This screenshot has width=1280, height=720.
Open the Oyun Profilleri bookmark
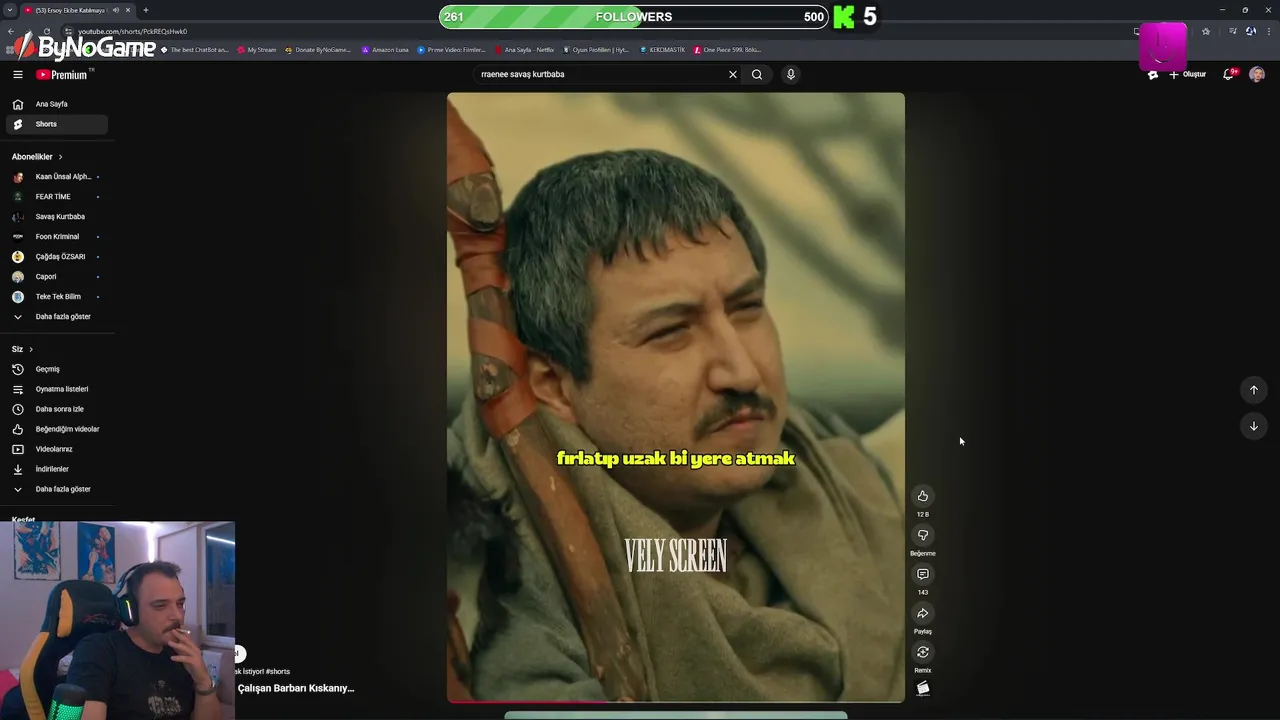tap(597, 49)
